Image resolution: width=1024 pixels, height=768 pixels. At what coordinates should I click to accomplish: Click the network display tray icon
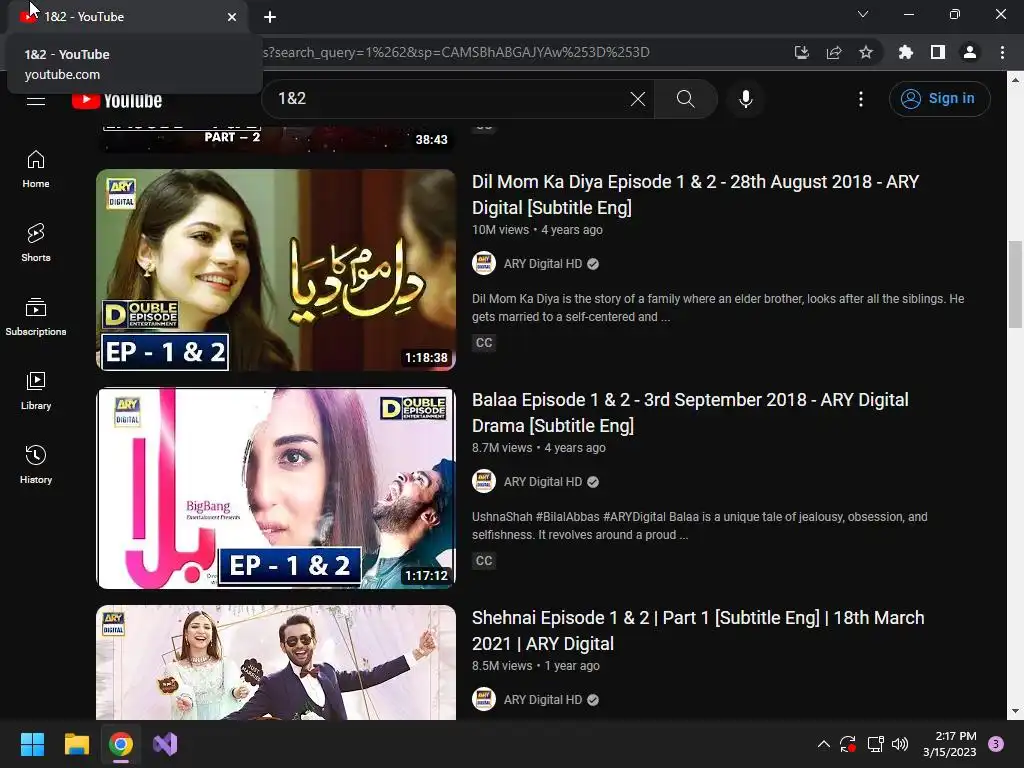(x=875, y=744)
